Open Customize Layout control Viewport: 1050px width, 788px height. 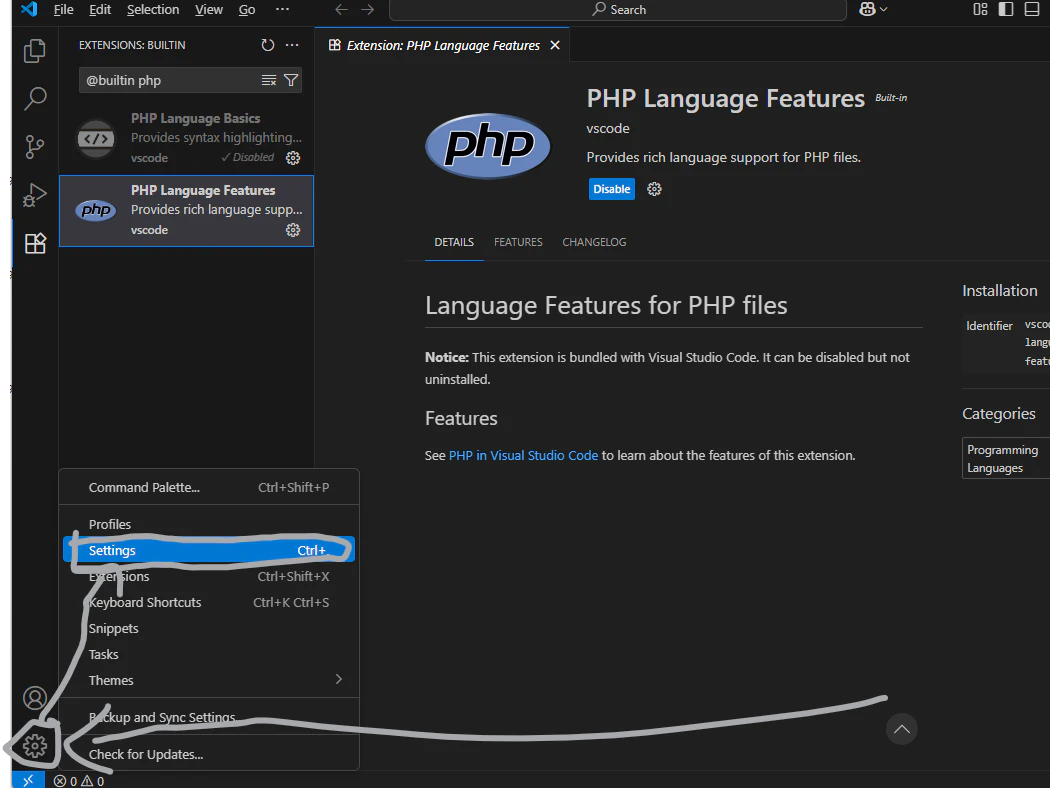coord(980,9)
